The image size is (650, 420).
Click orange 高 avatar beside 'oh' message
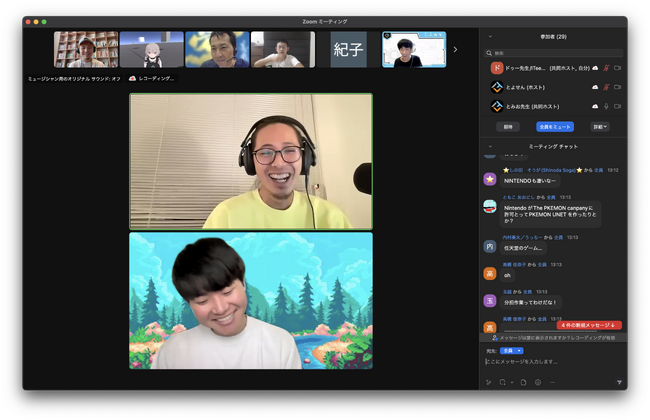tap(490, 274)
